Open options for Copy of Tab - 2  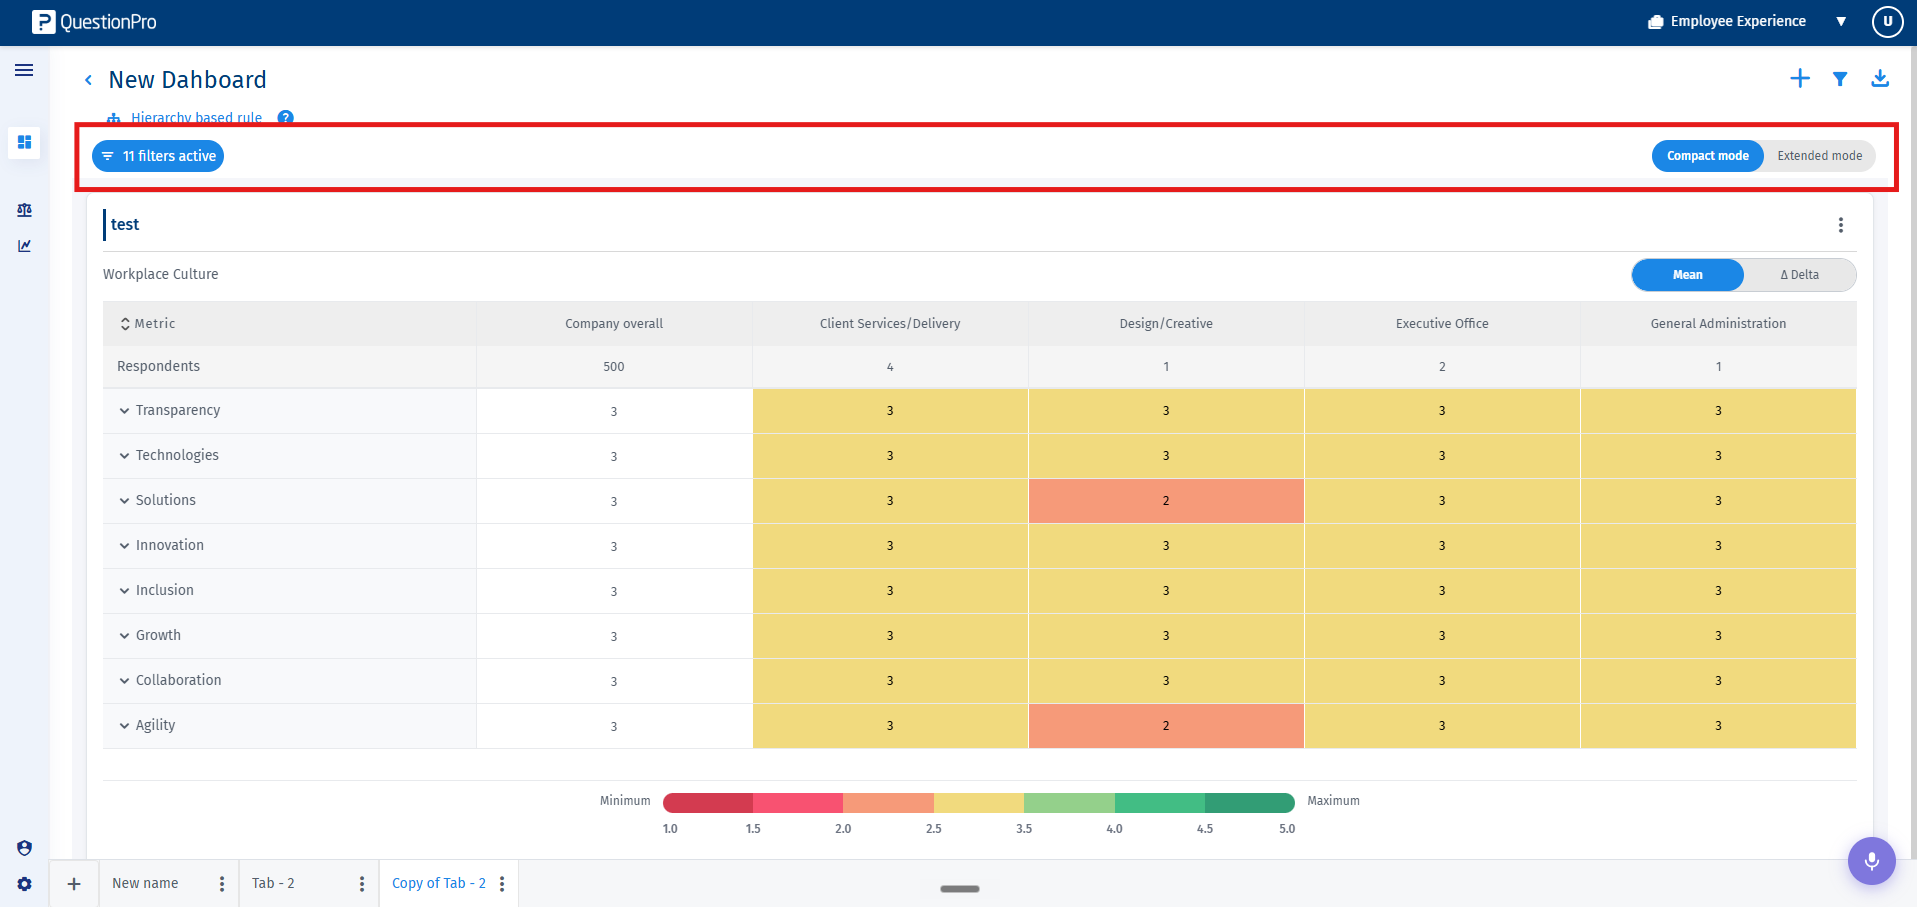(x=502, y=884)
